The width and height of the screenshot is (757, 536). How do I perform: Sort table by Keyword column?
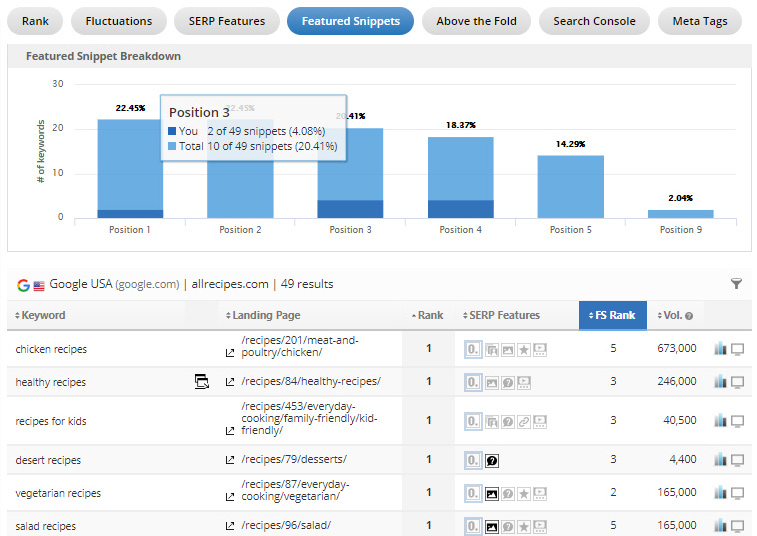click(x=43, y=315)
